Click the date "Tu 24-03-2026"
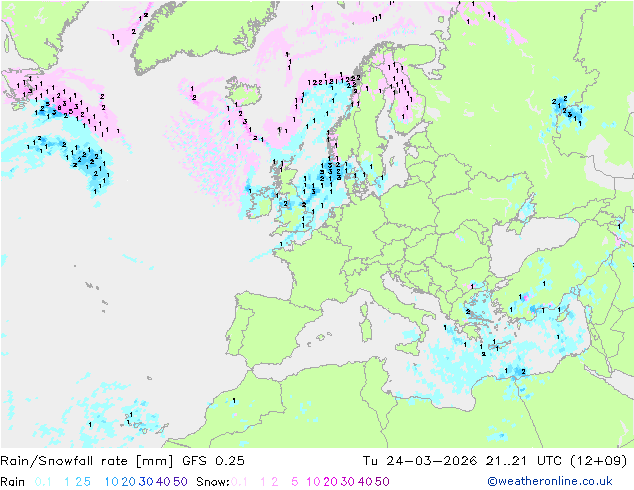 click(420, 461)
